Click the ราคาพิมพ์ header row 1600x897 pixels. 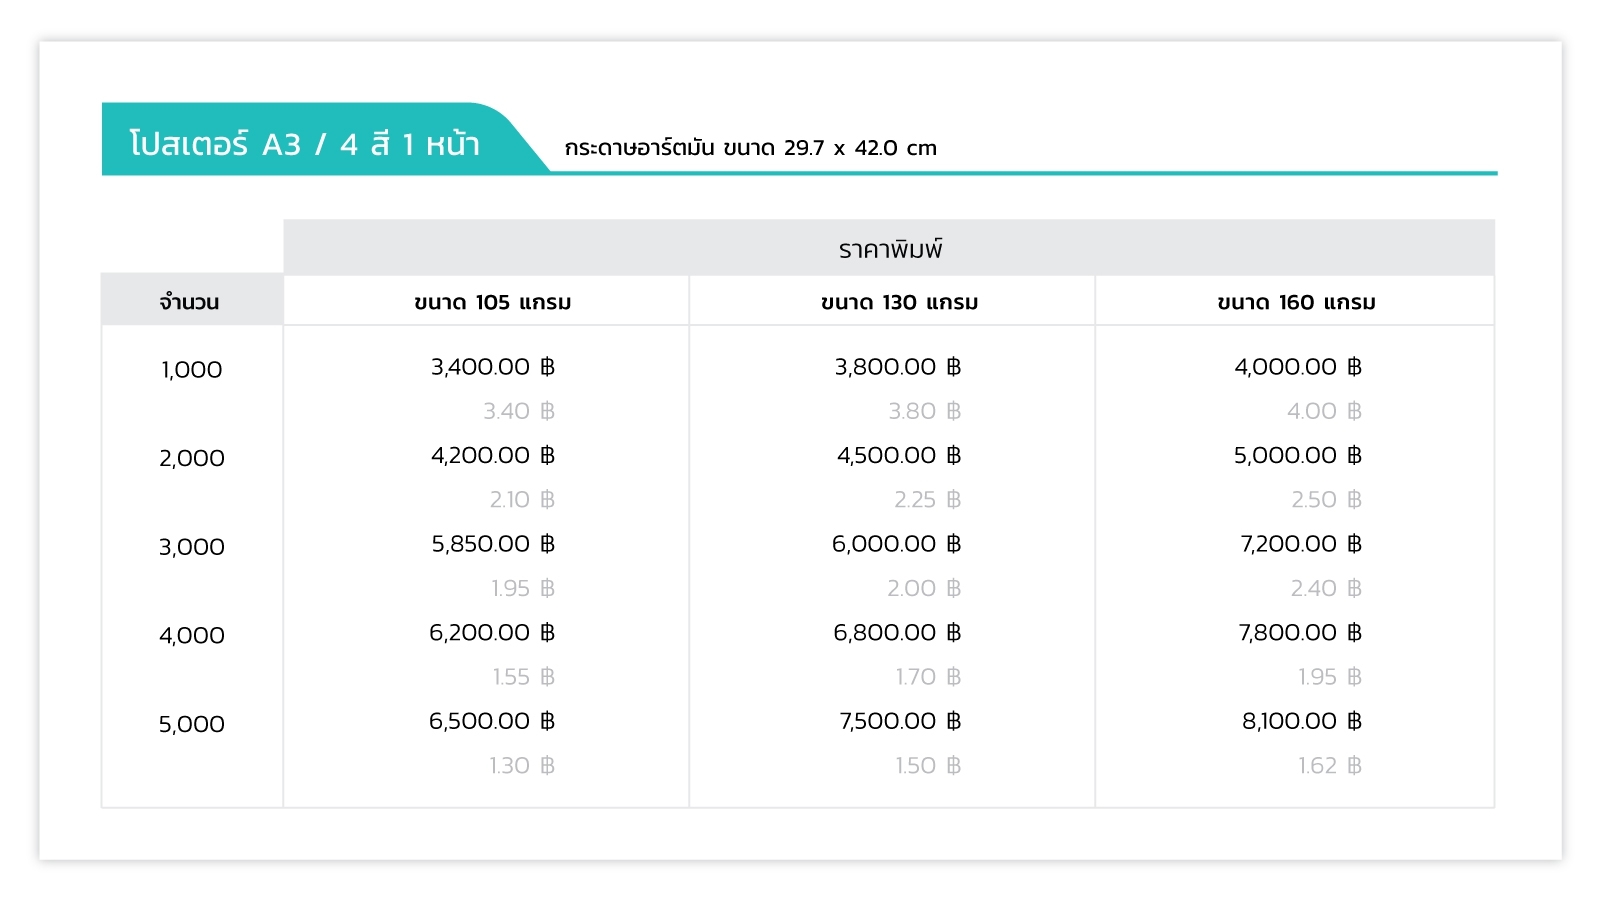click(889, 248)
